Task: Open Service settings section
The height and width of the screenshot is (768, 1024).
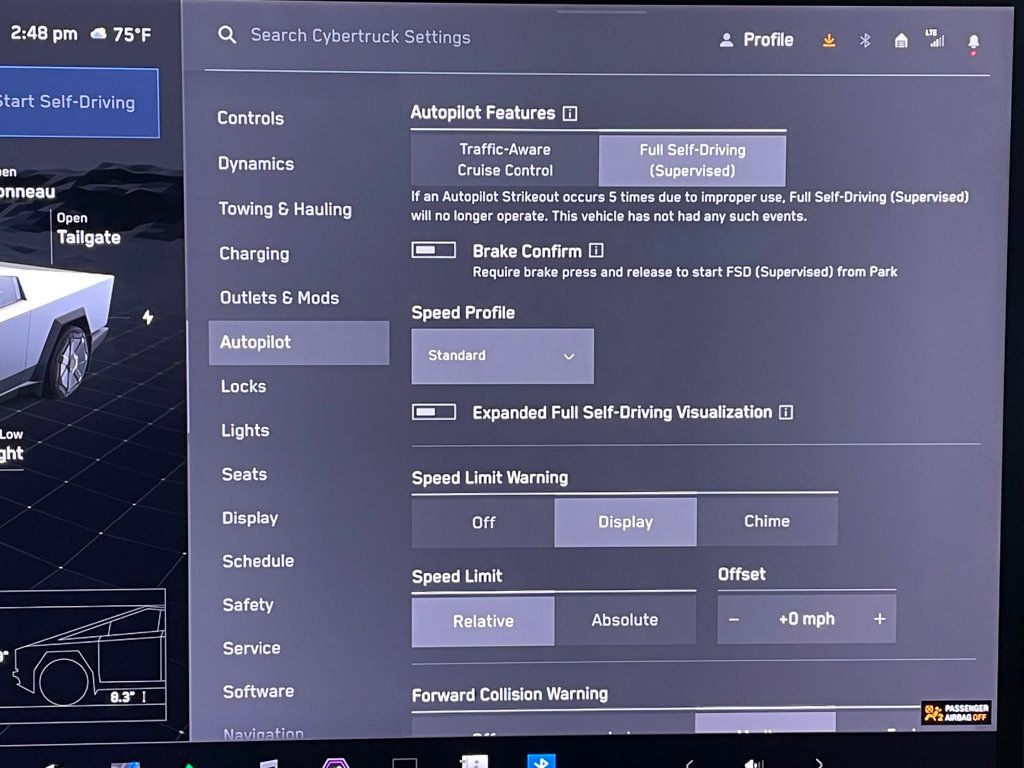Action: tap(251, 648)
